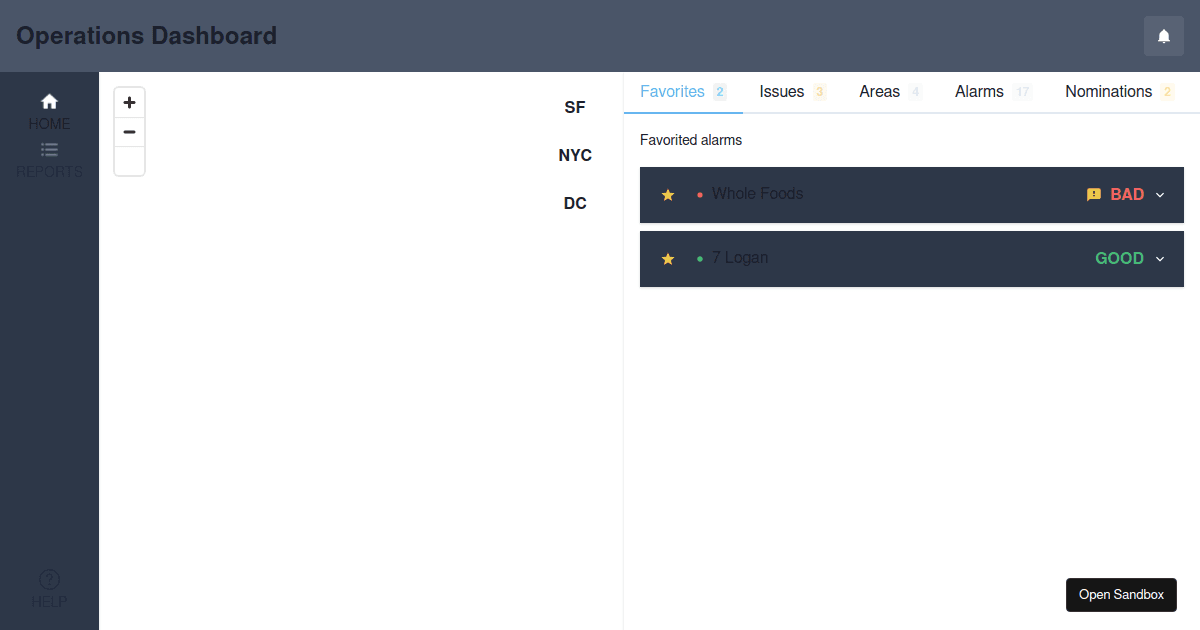The width and height of the screenshot is (1200, 630).
Task: Switch to the Issues tab
Action: point(793,92)
